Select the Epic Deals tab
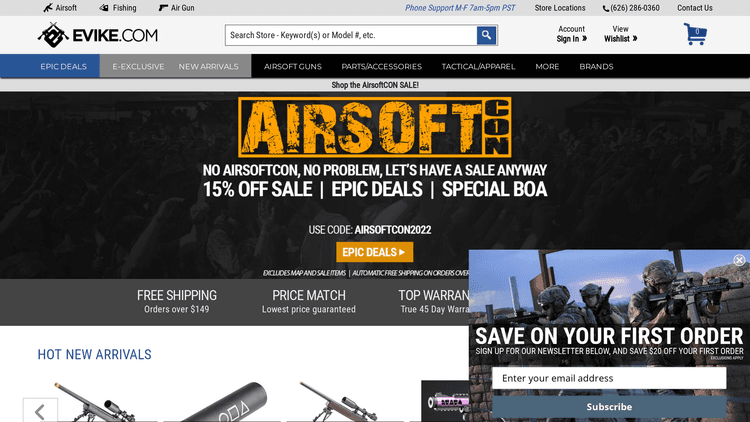Screen dimensions: 750x422 pyautogui.click(x=63, y=66)
